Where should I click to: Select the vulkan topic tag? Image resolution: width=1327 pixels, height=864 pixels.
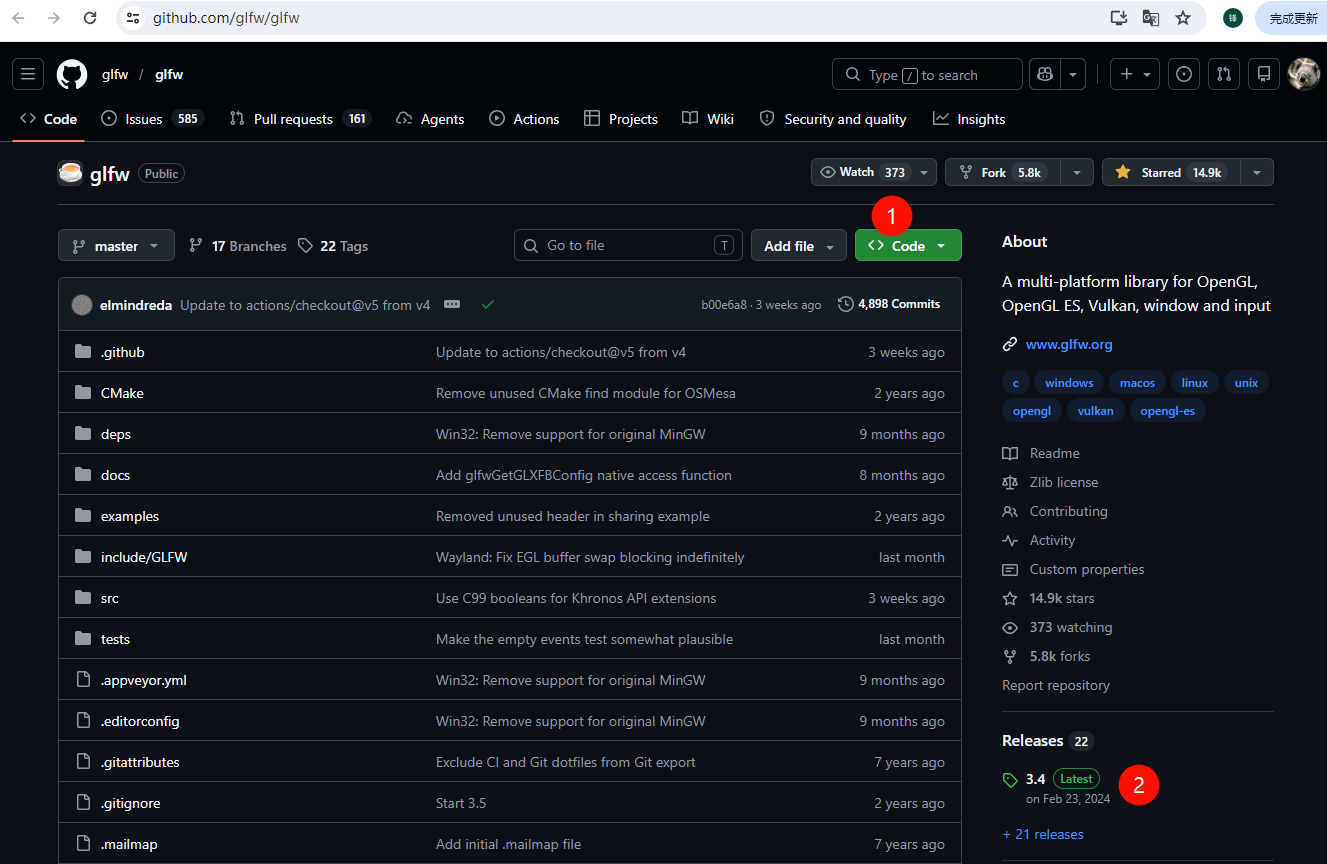coord(1096,411)
